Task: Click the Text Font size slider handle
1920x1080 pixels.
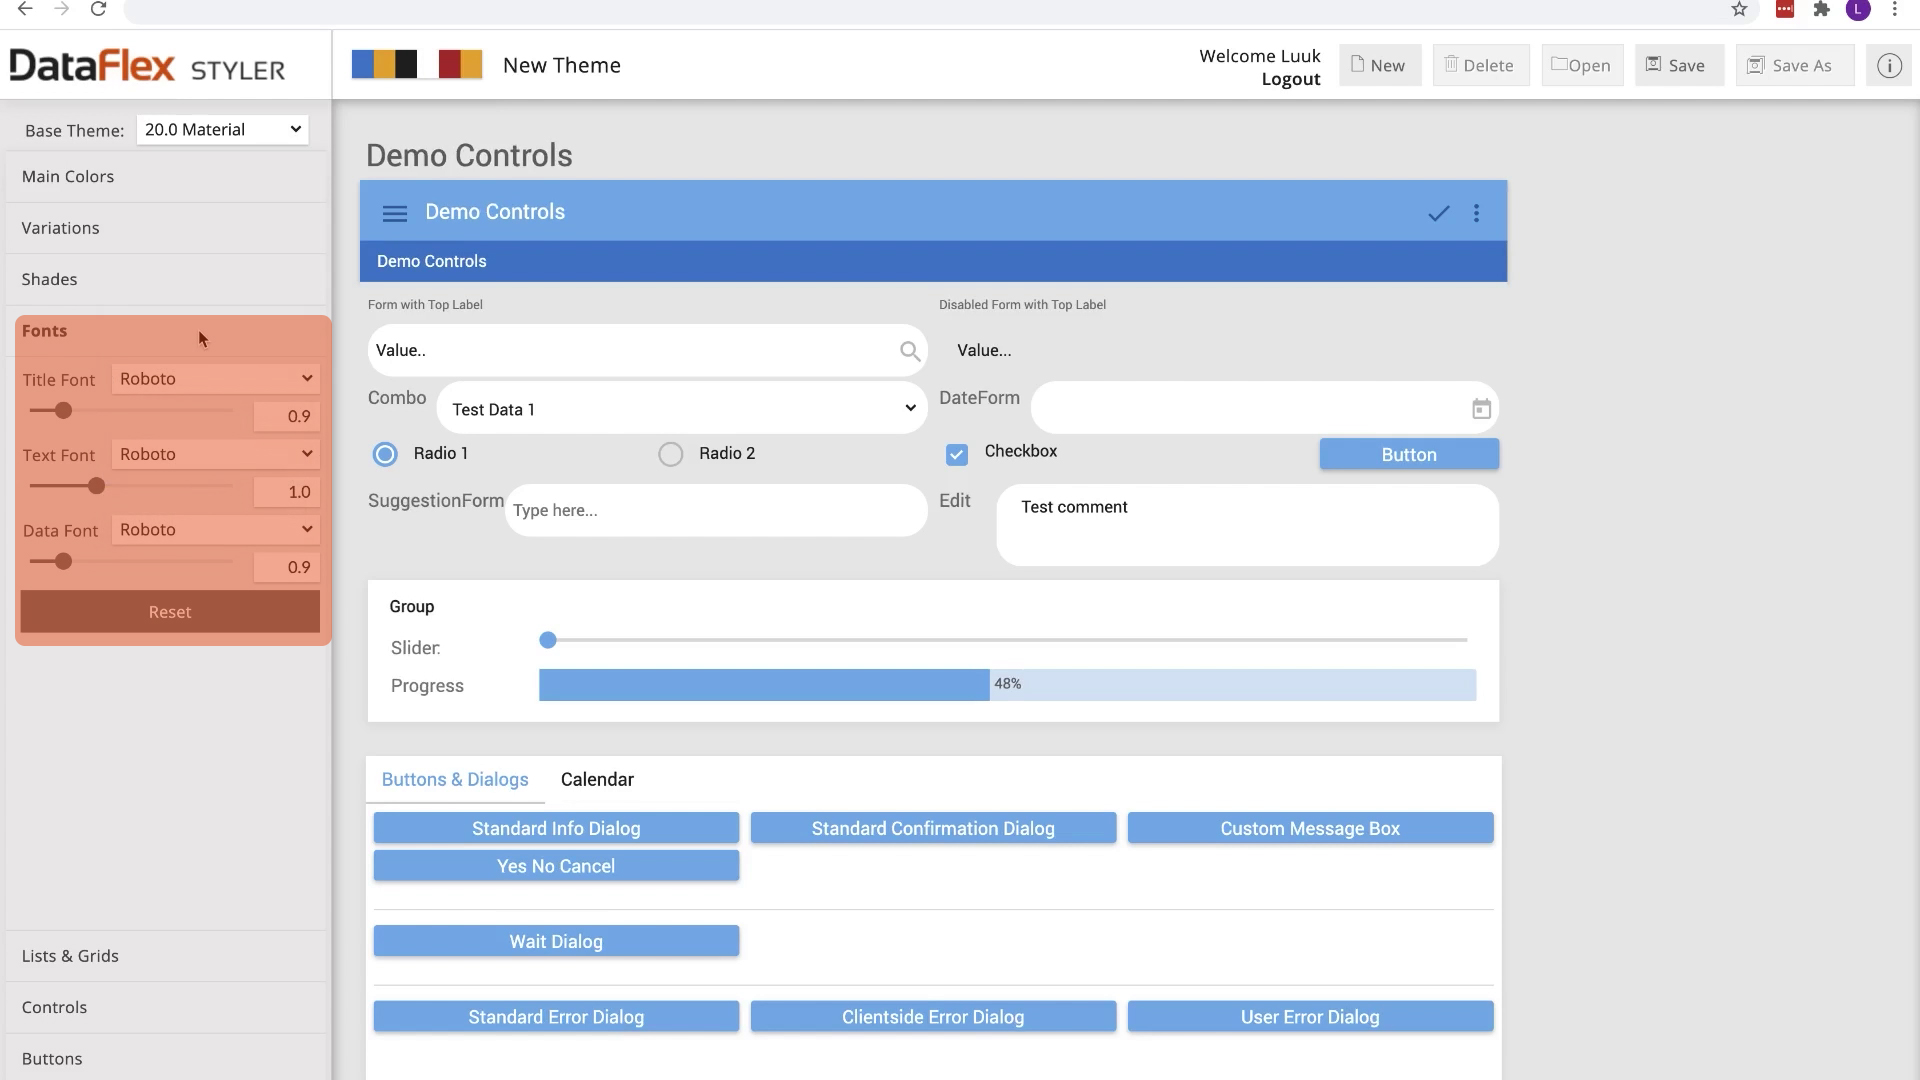Action: 96,486
